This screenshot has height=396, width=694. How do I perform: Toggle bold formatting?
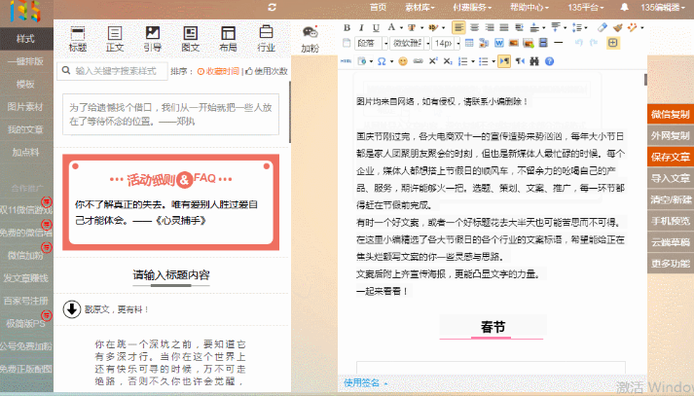click(347, 27)
